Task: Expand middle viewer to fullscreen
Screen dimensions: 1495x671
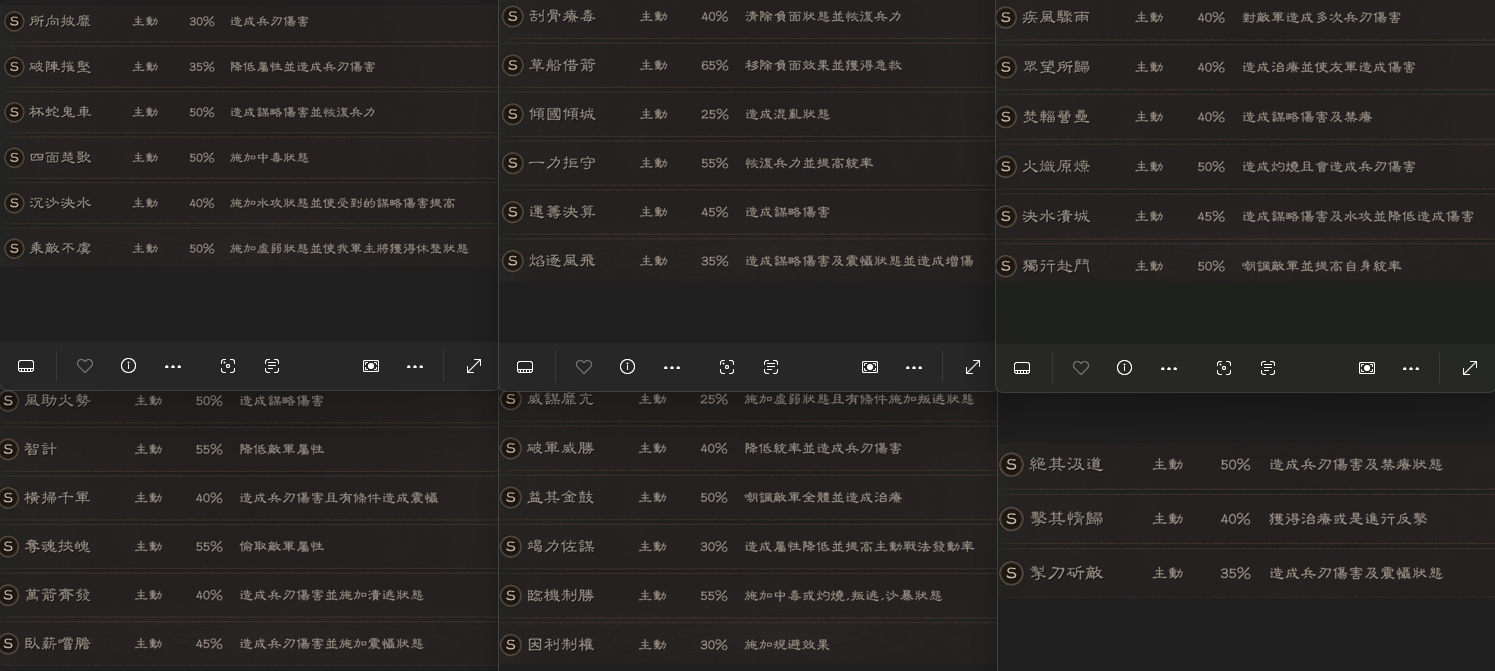Action: pos(973,368)
